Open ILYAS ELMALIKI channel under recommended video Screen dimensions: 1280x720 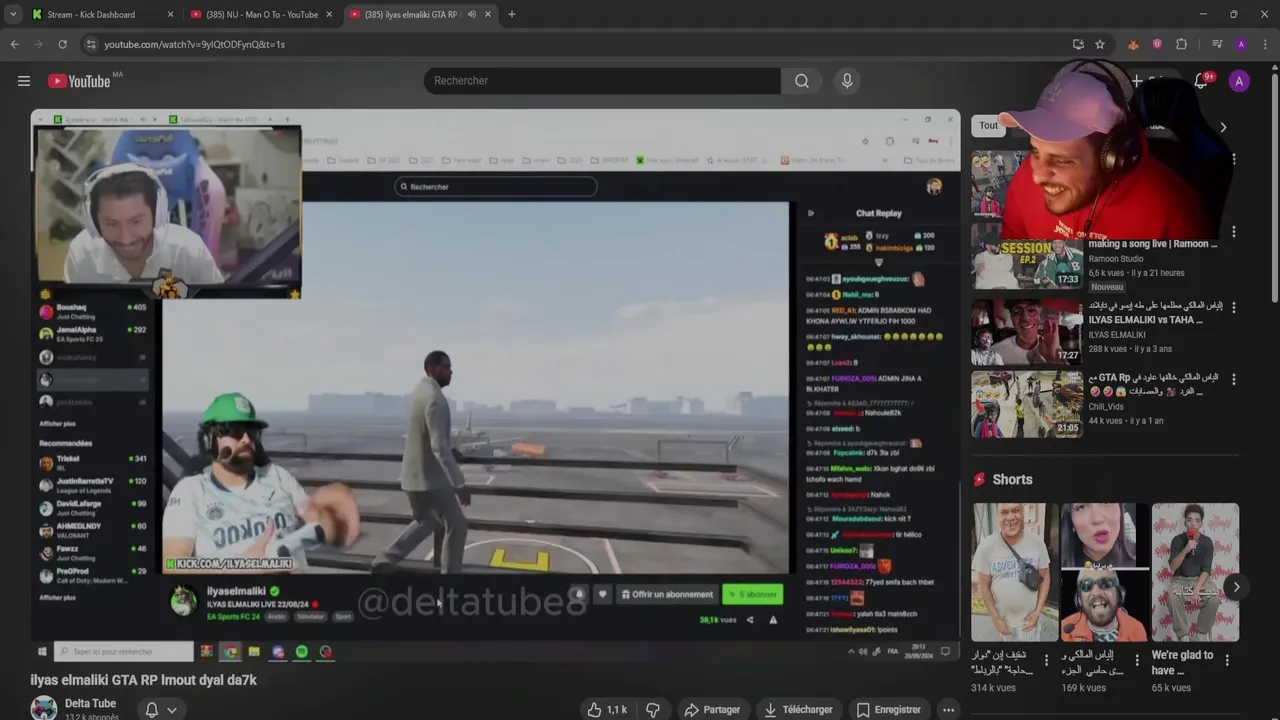[1117, 335]
